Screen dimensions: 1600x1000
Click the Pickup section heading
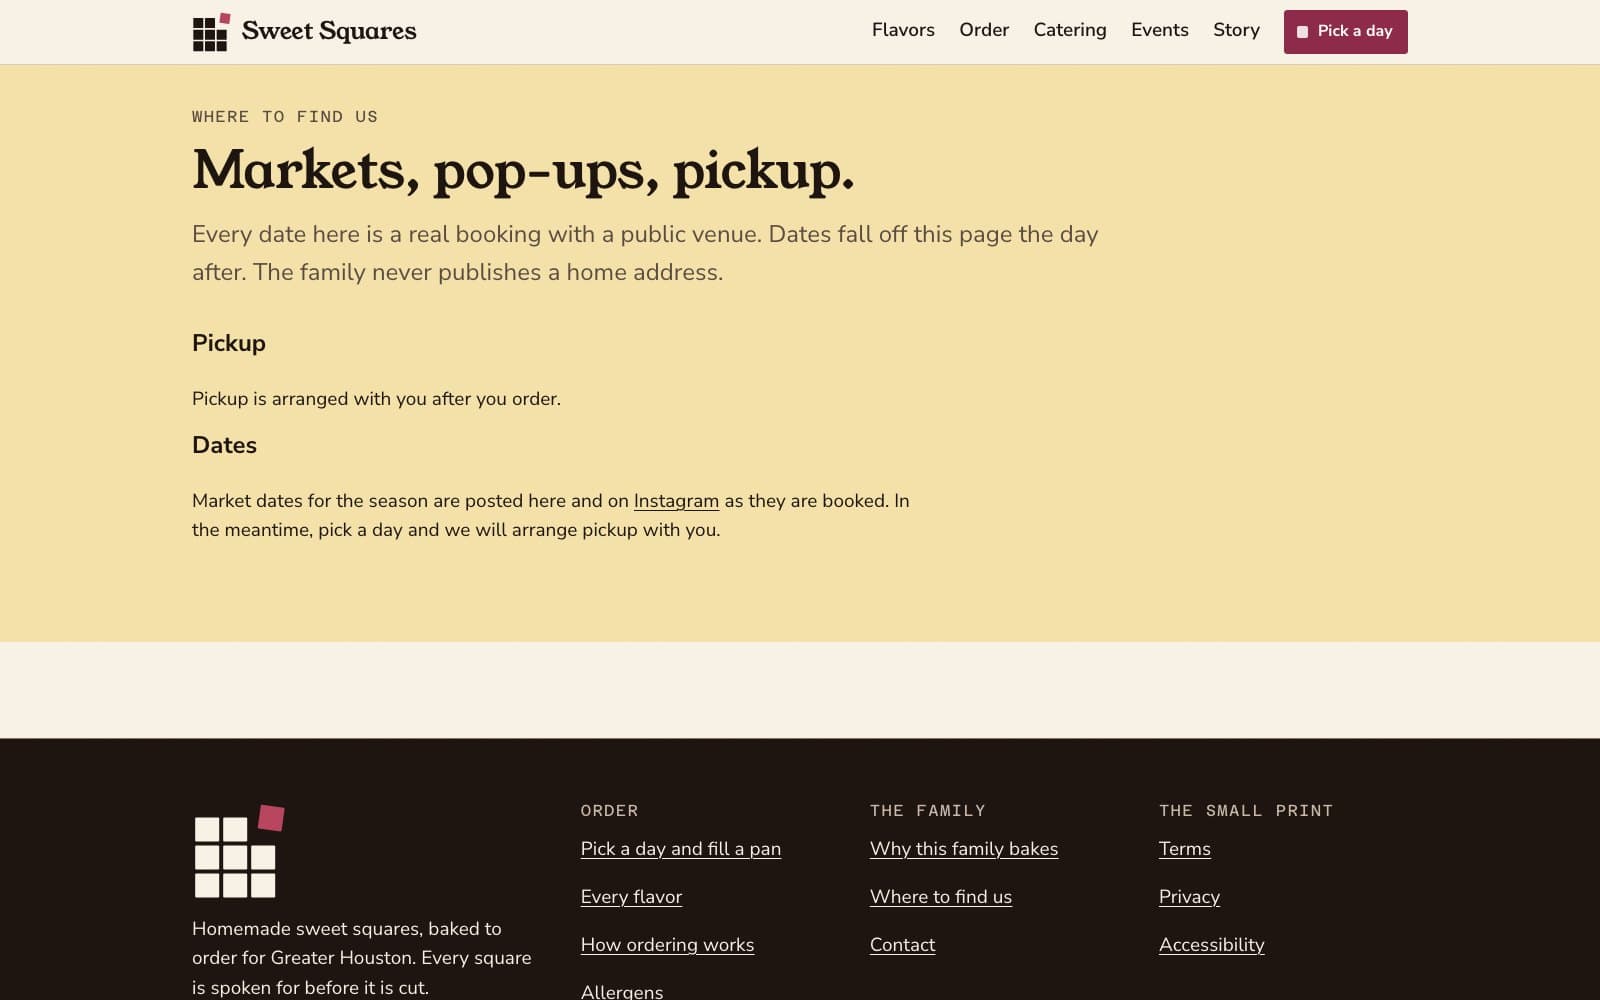tap(229, 343)
